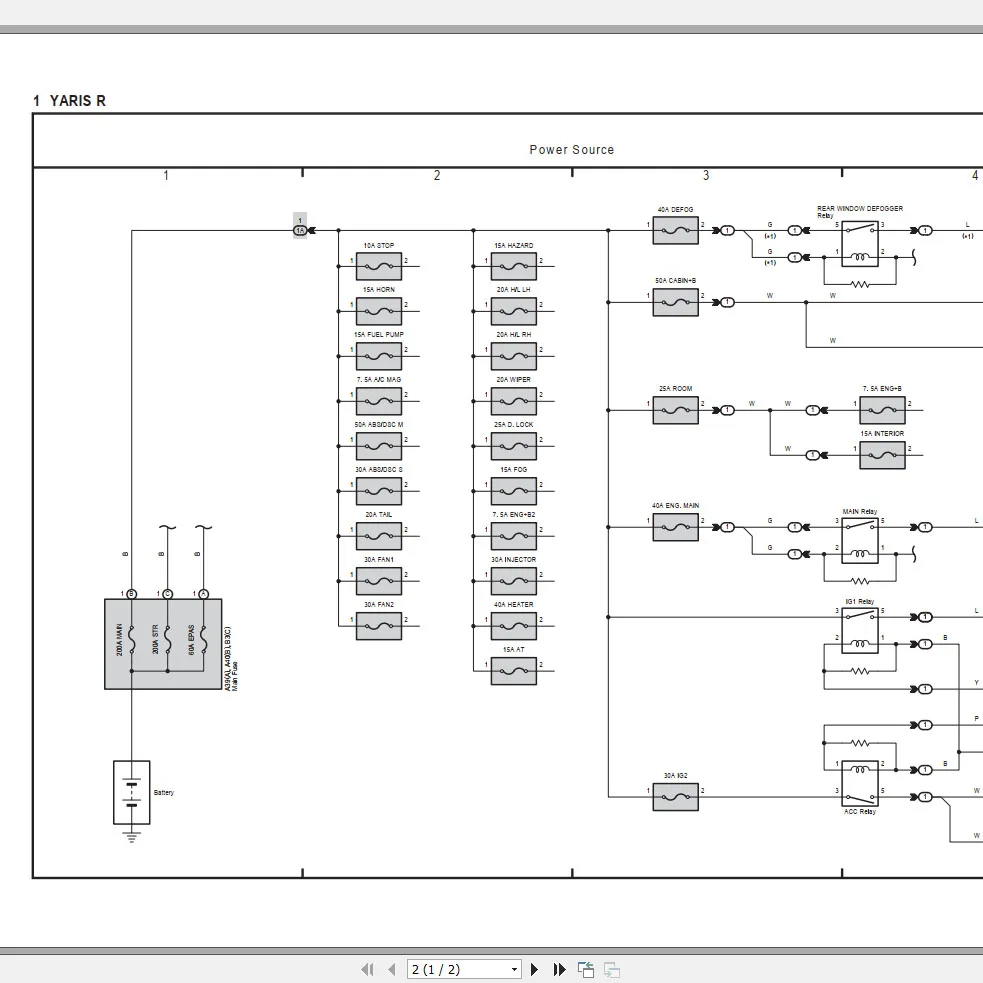The height and width of the screenshot is (983, 983).
Task: Select the Battery symbol
Action: [x=132, y=792]
